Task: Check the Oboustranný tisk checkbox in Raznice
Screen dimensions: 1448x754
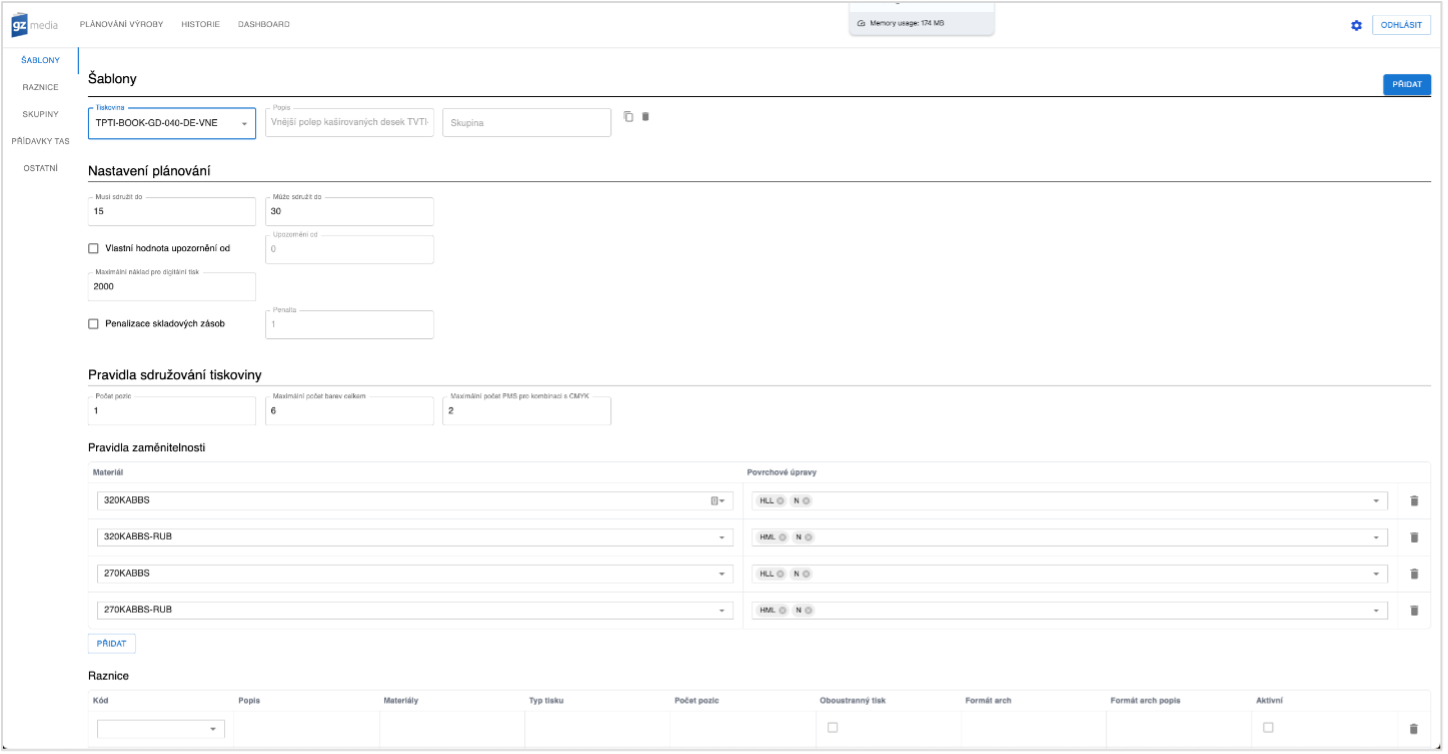Action: 832,727
